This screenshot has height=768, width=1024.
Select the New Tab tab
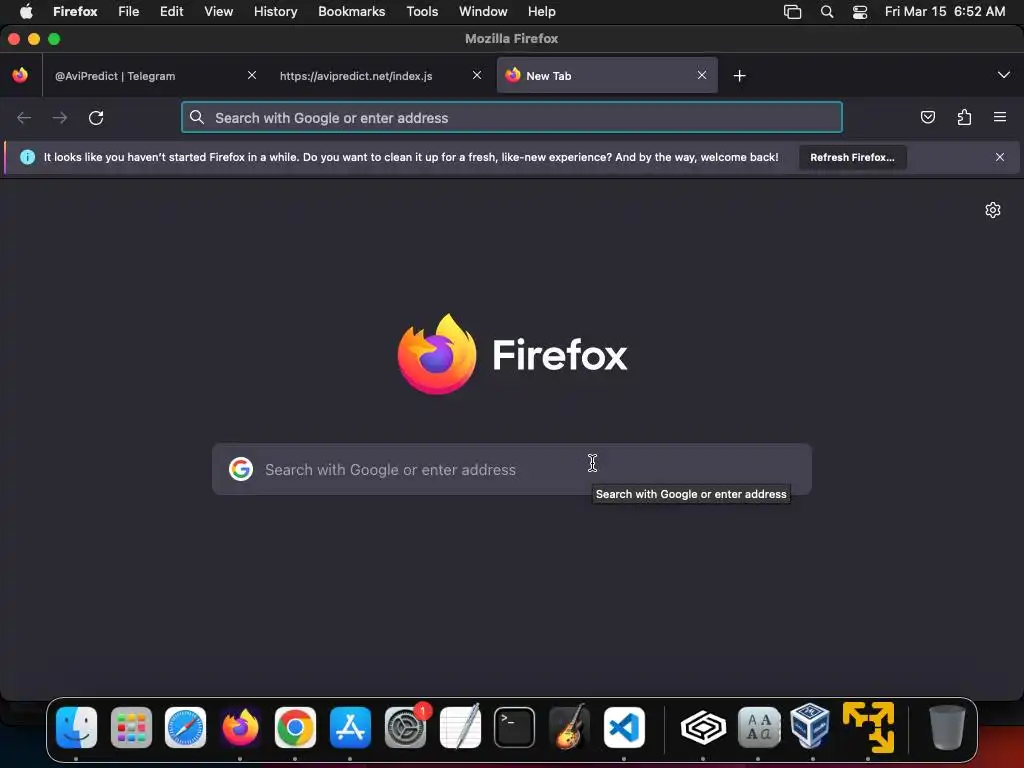point(607,75)
